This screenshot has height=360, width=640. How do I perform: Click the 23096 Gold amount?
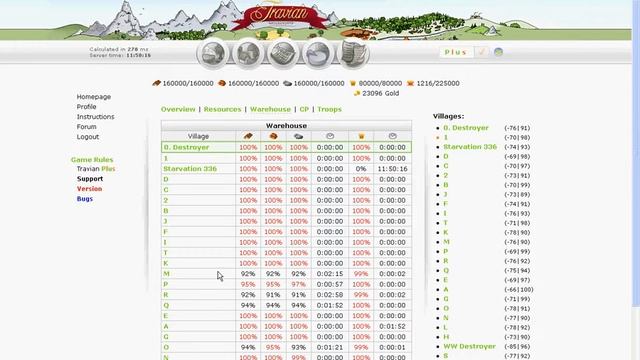coord(380,93)
